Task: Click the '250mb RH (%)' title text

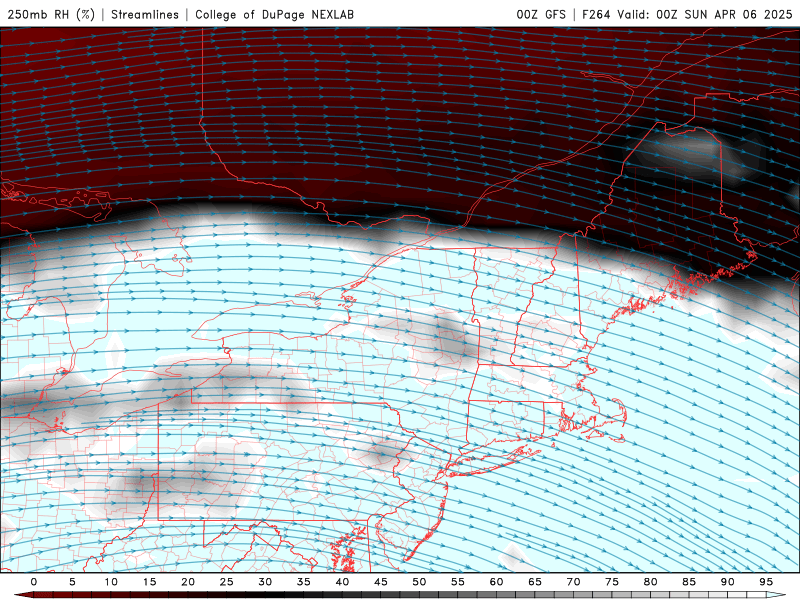Action: click(x=51, y=14)
